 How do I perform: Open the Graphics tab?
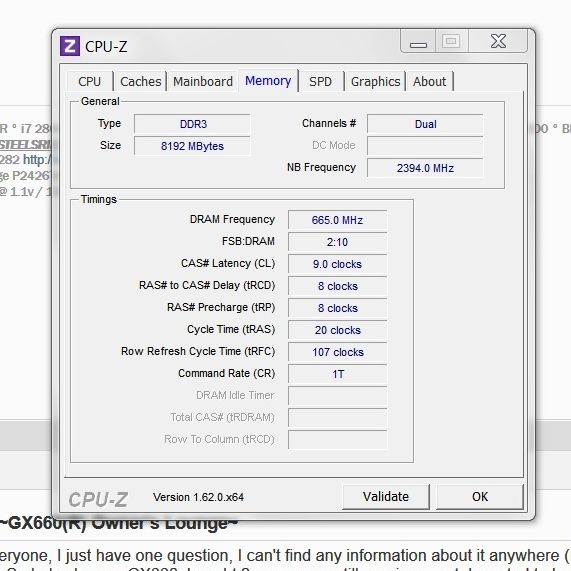pos(375,81)
